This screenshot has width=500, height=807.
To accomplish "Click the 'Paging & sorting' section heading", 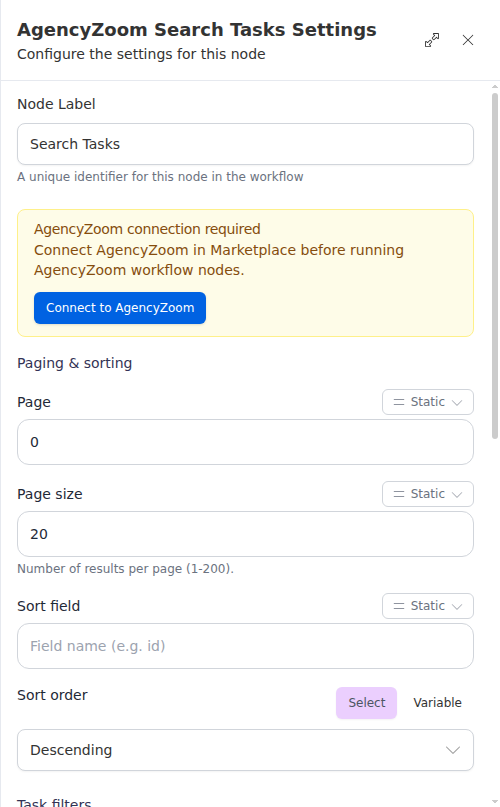I will [x=75, y=363].
